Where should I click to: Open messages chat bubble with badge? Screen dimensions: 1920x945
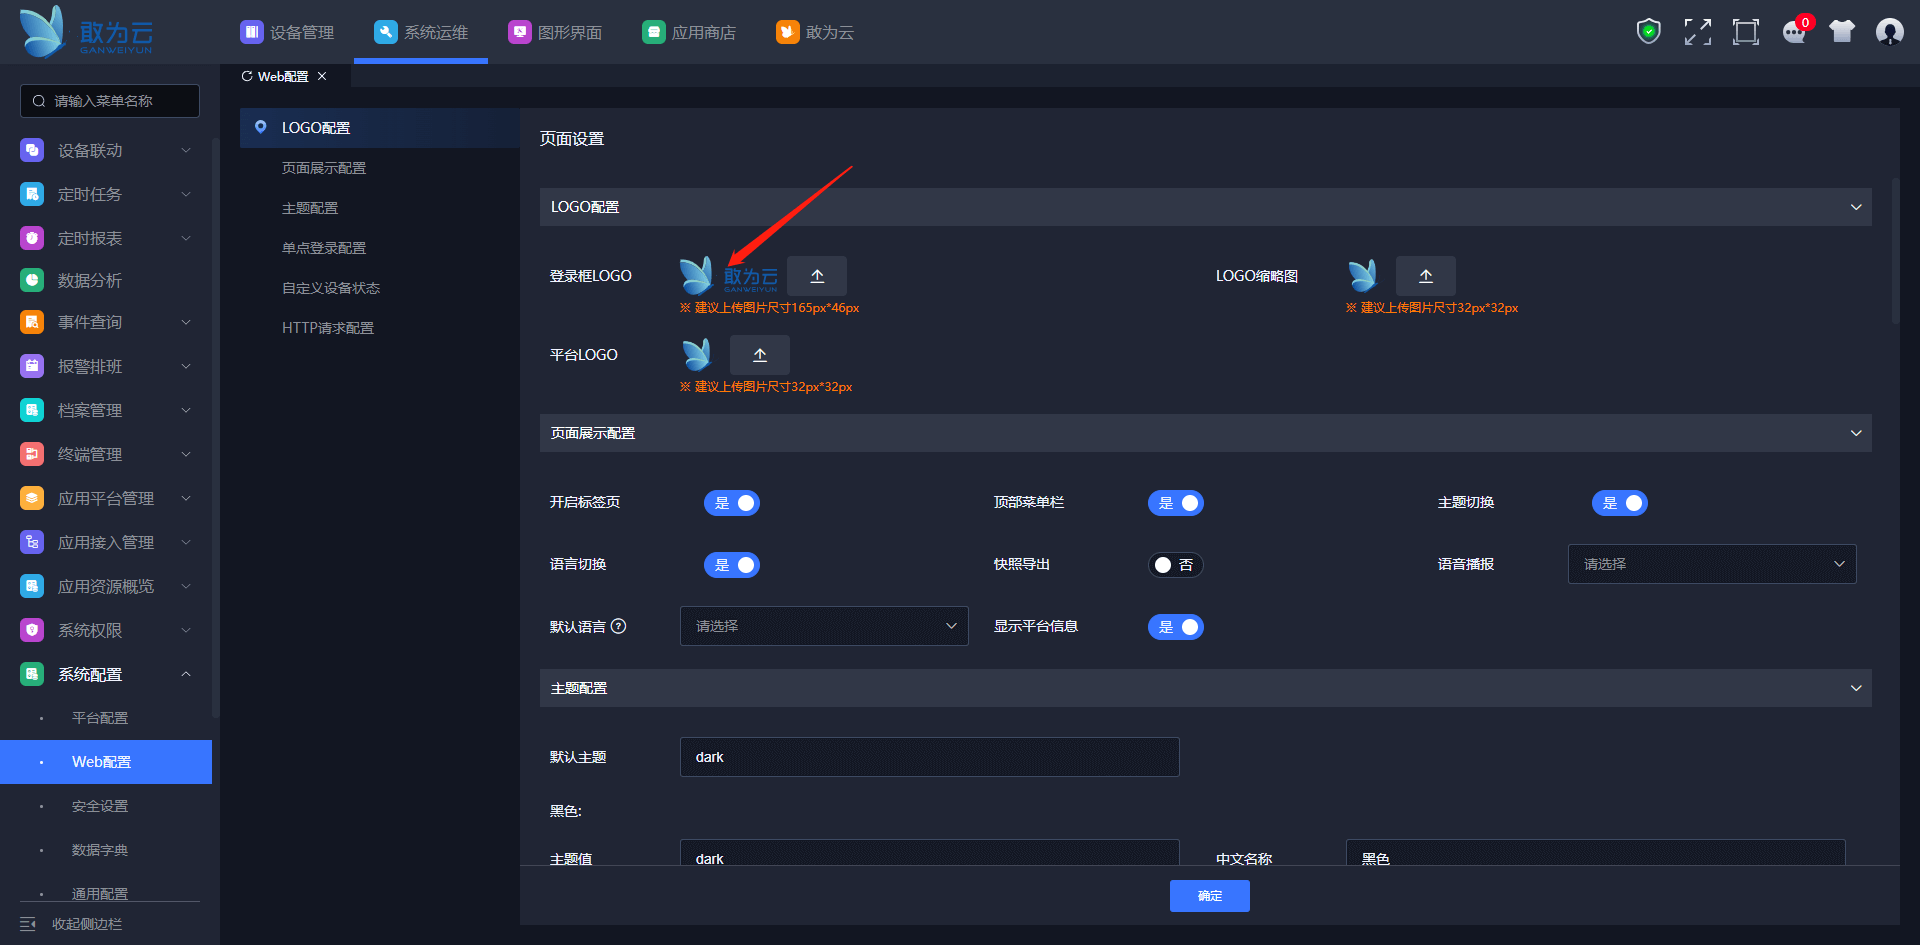(x=1795, y=32)
